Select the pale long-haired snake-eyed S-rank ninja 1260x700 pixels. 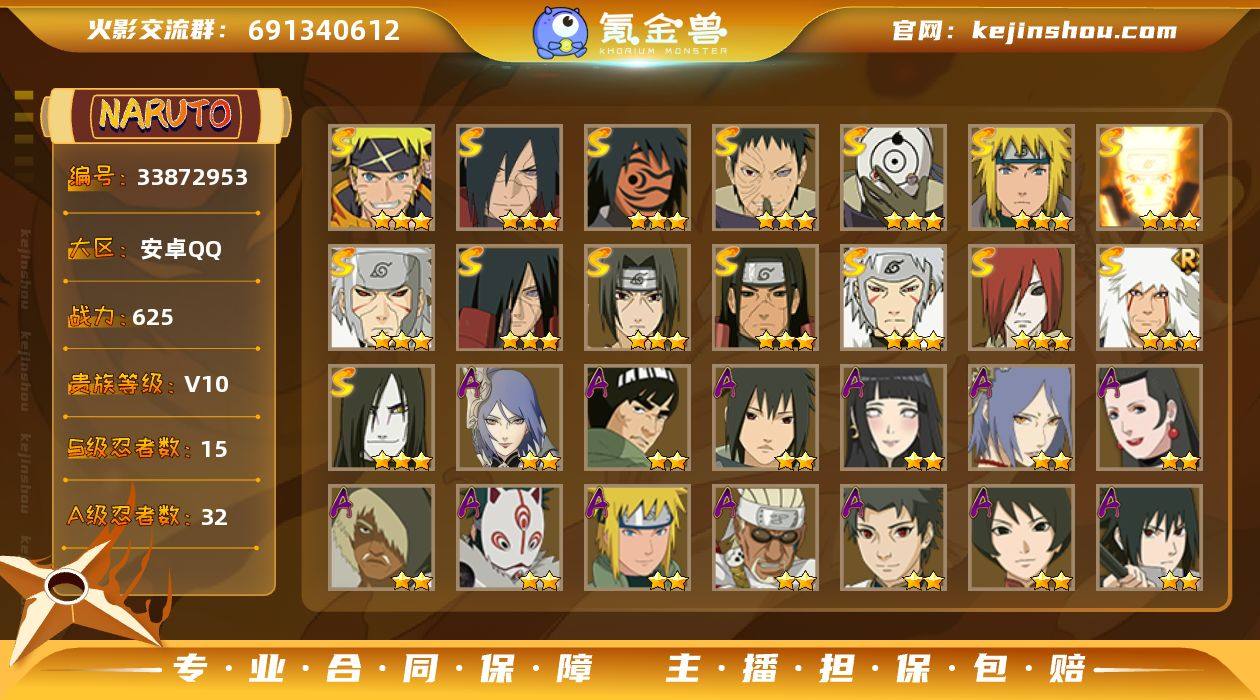tap(381, 418)
